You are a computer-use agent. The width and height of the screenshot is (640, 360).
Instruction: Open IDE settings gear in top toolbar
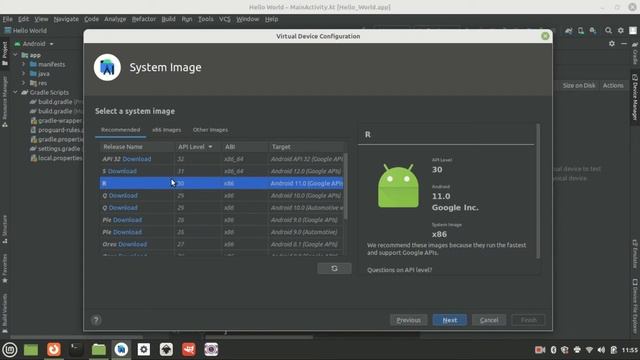pyautogui.click(x=620, y=31)
